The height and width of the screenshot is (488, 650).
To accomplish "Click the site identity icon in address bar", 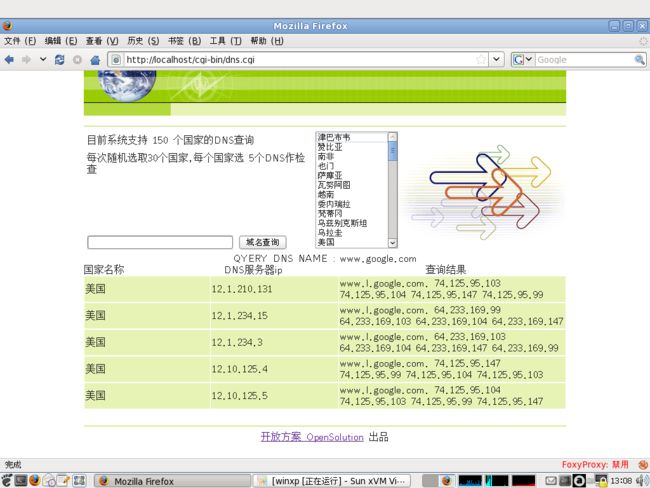I will tap(116, 60).
